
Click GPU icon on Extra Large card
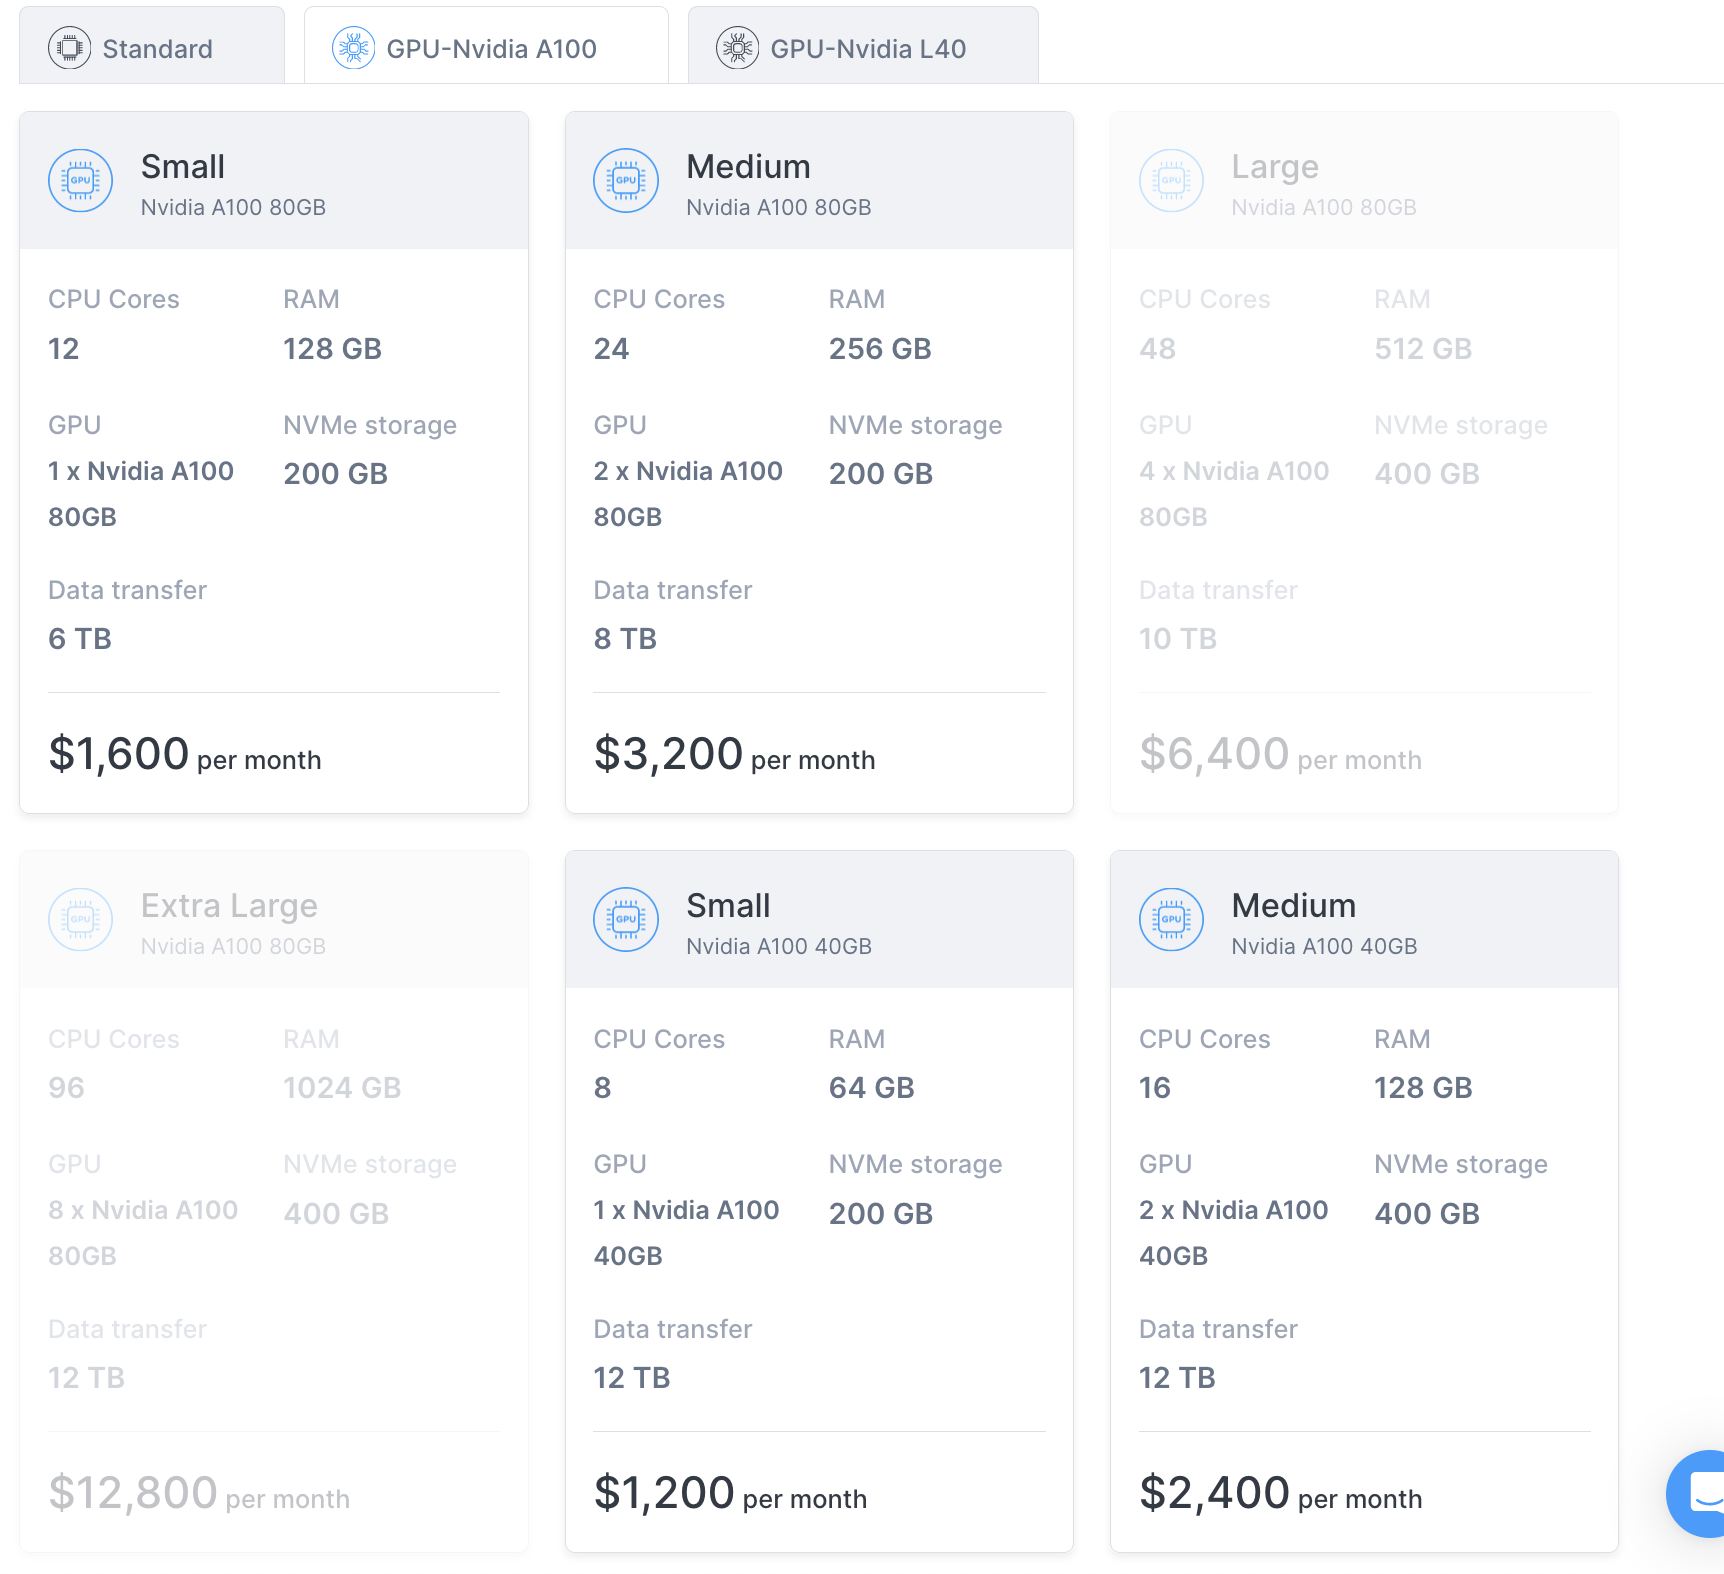coord(81,920)
